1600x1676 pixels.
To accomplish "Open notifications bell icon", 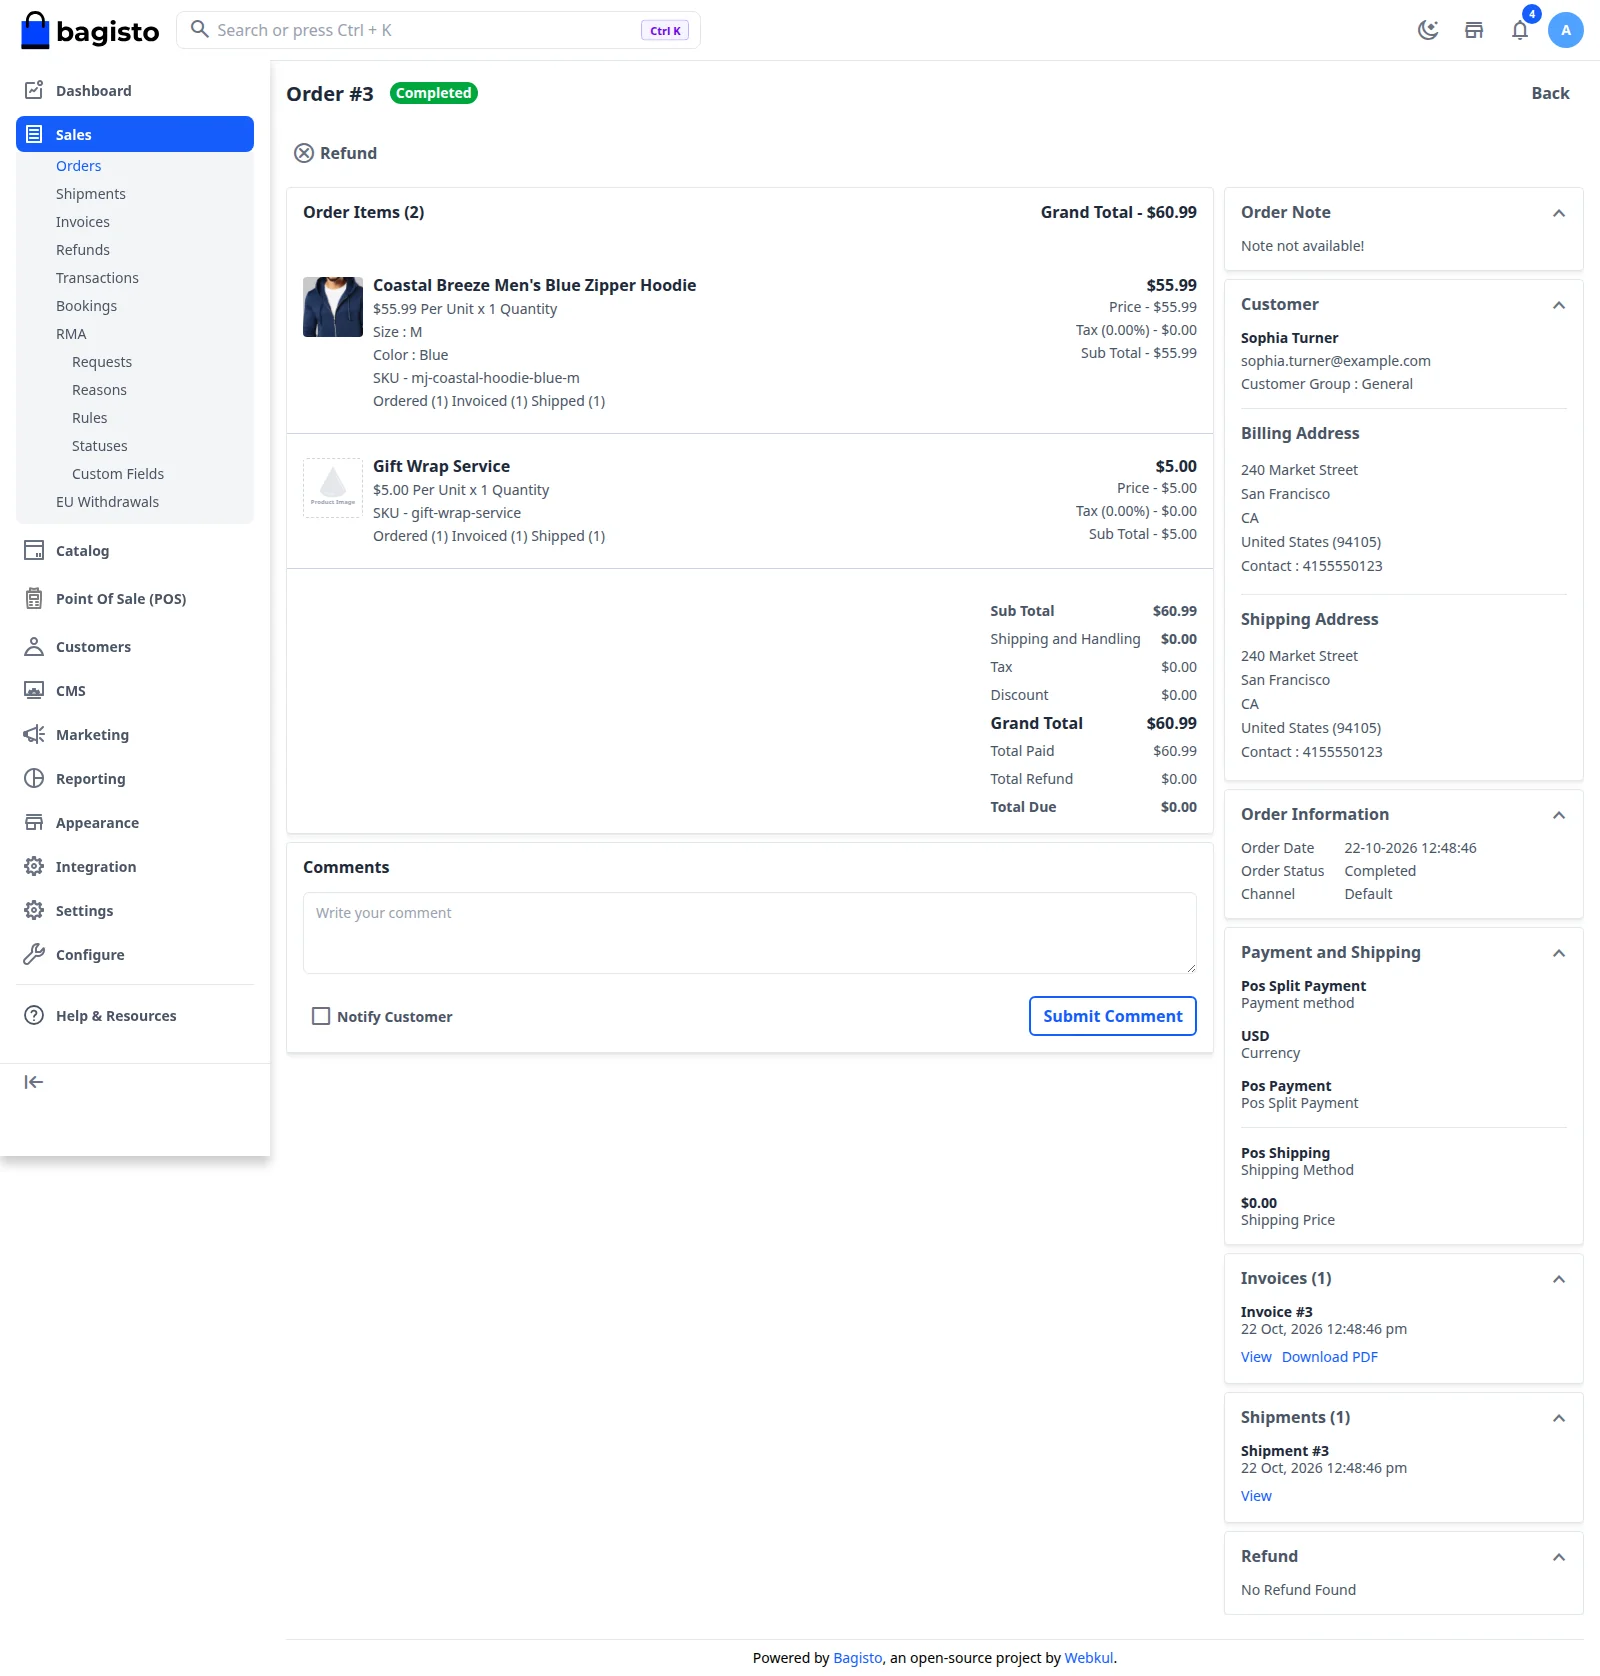I will coord(1520,30).
